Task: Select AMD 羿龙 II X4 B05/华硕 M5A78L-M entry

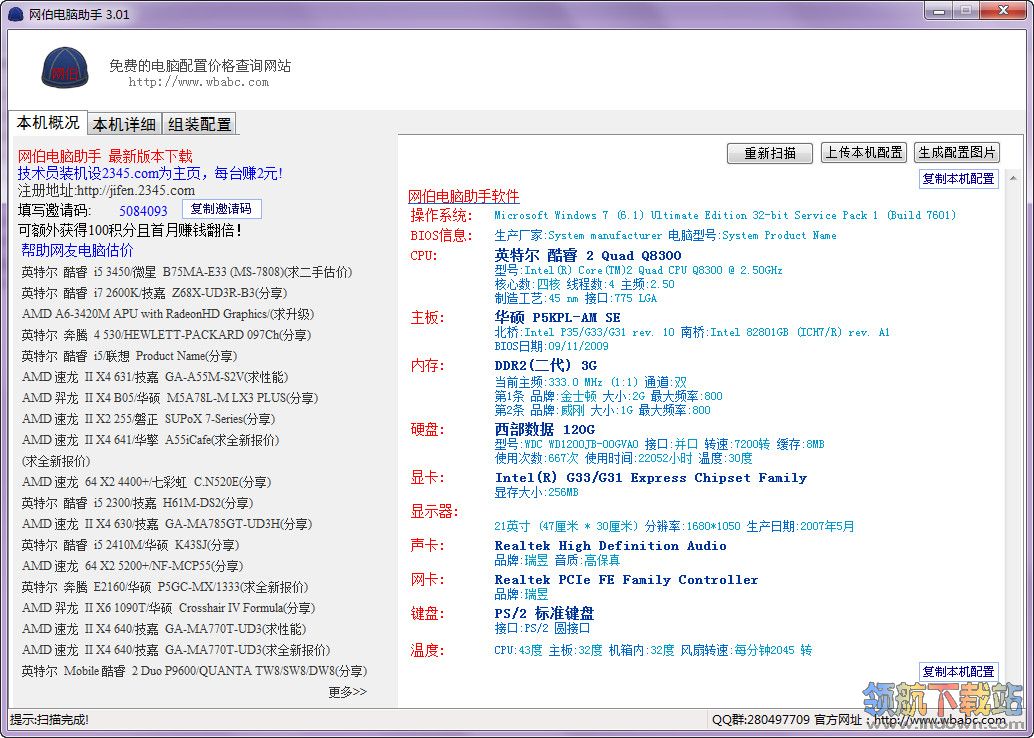Action: [x=169, y=398]
